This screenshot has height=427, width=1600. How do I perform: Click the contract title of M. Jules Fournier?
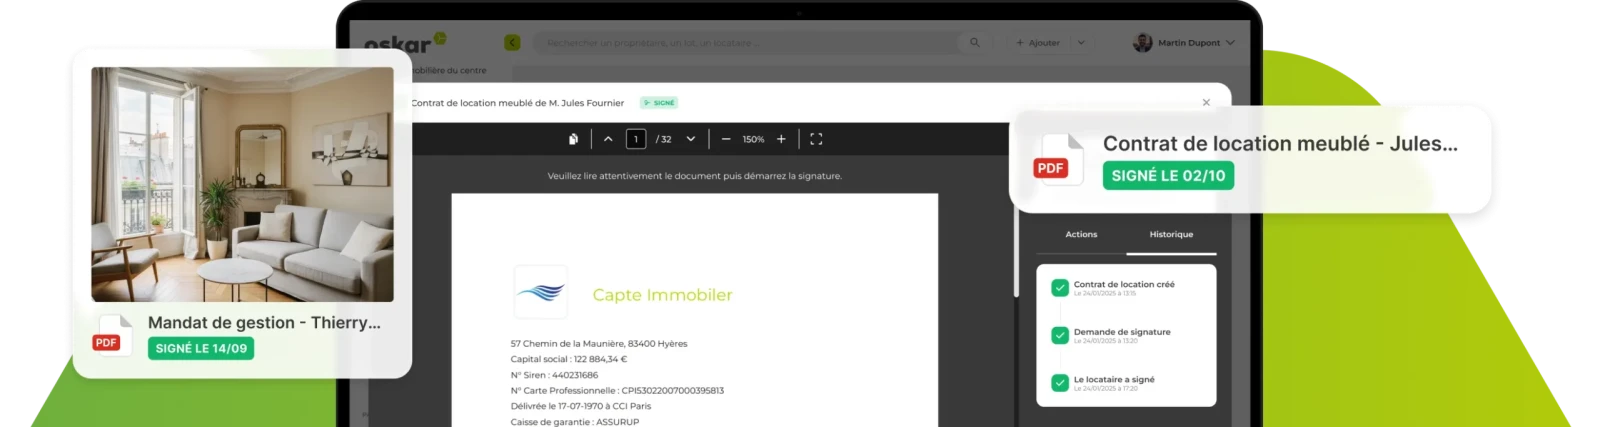517,103
